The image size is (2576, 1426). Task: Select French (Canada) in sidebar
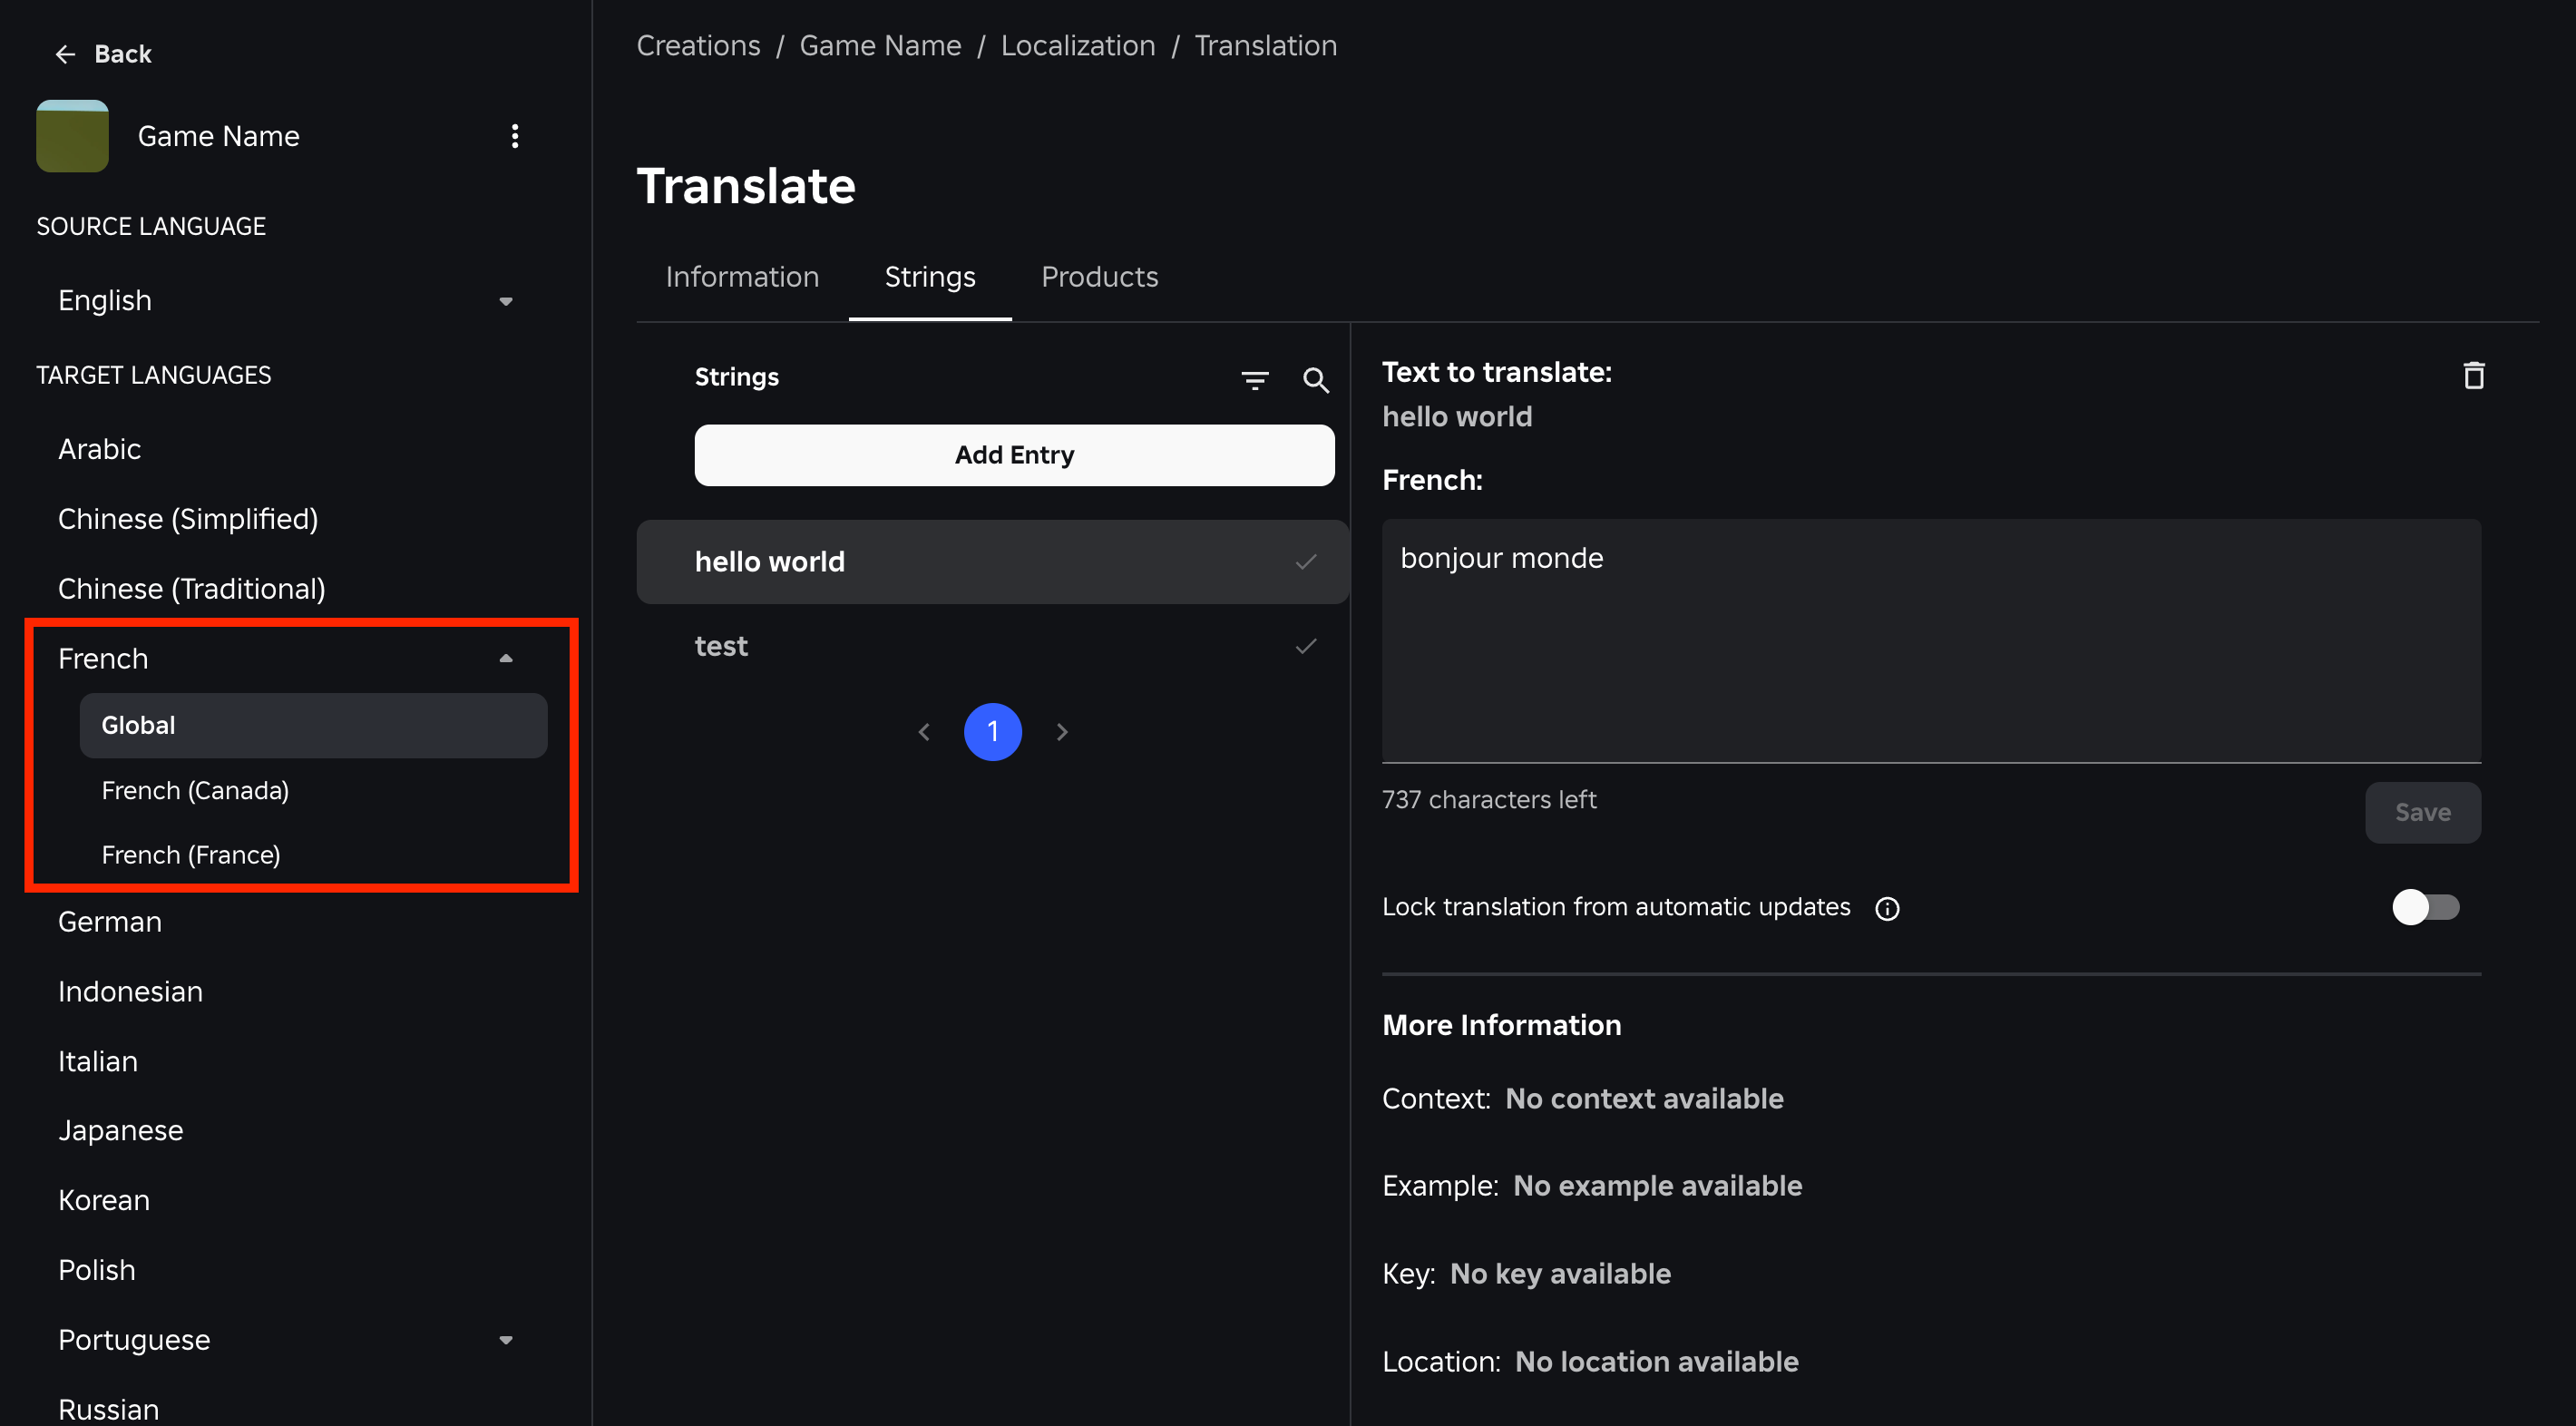point(195,790)
